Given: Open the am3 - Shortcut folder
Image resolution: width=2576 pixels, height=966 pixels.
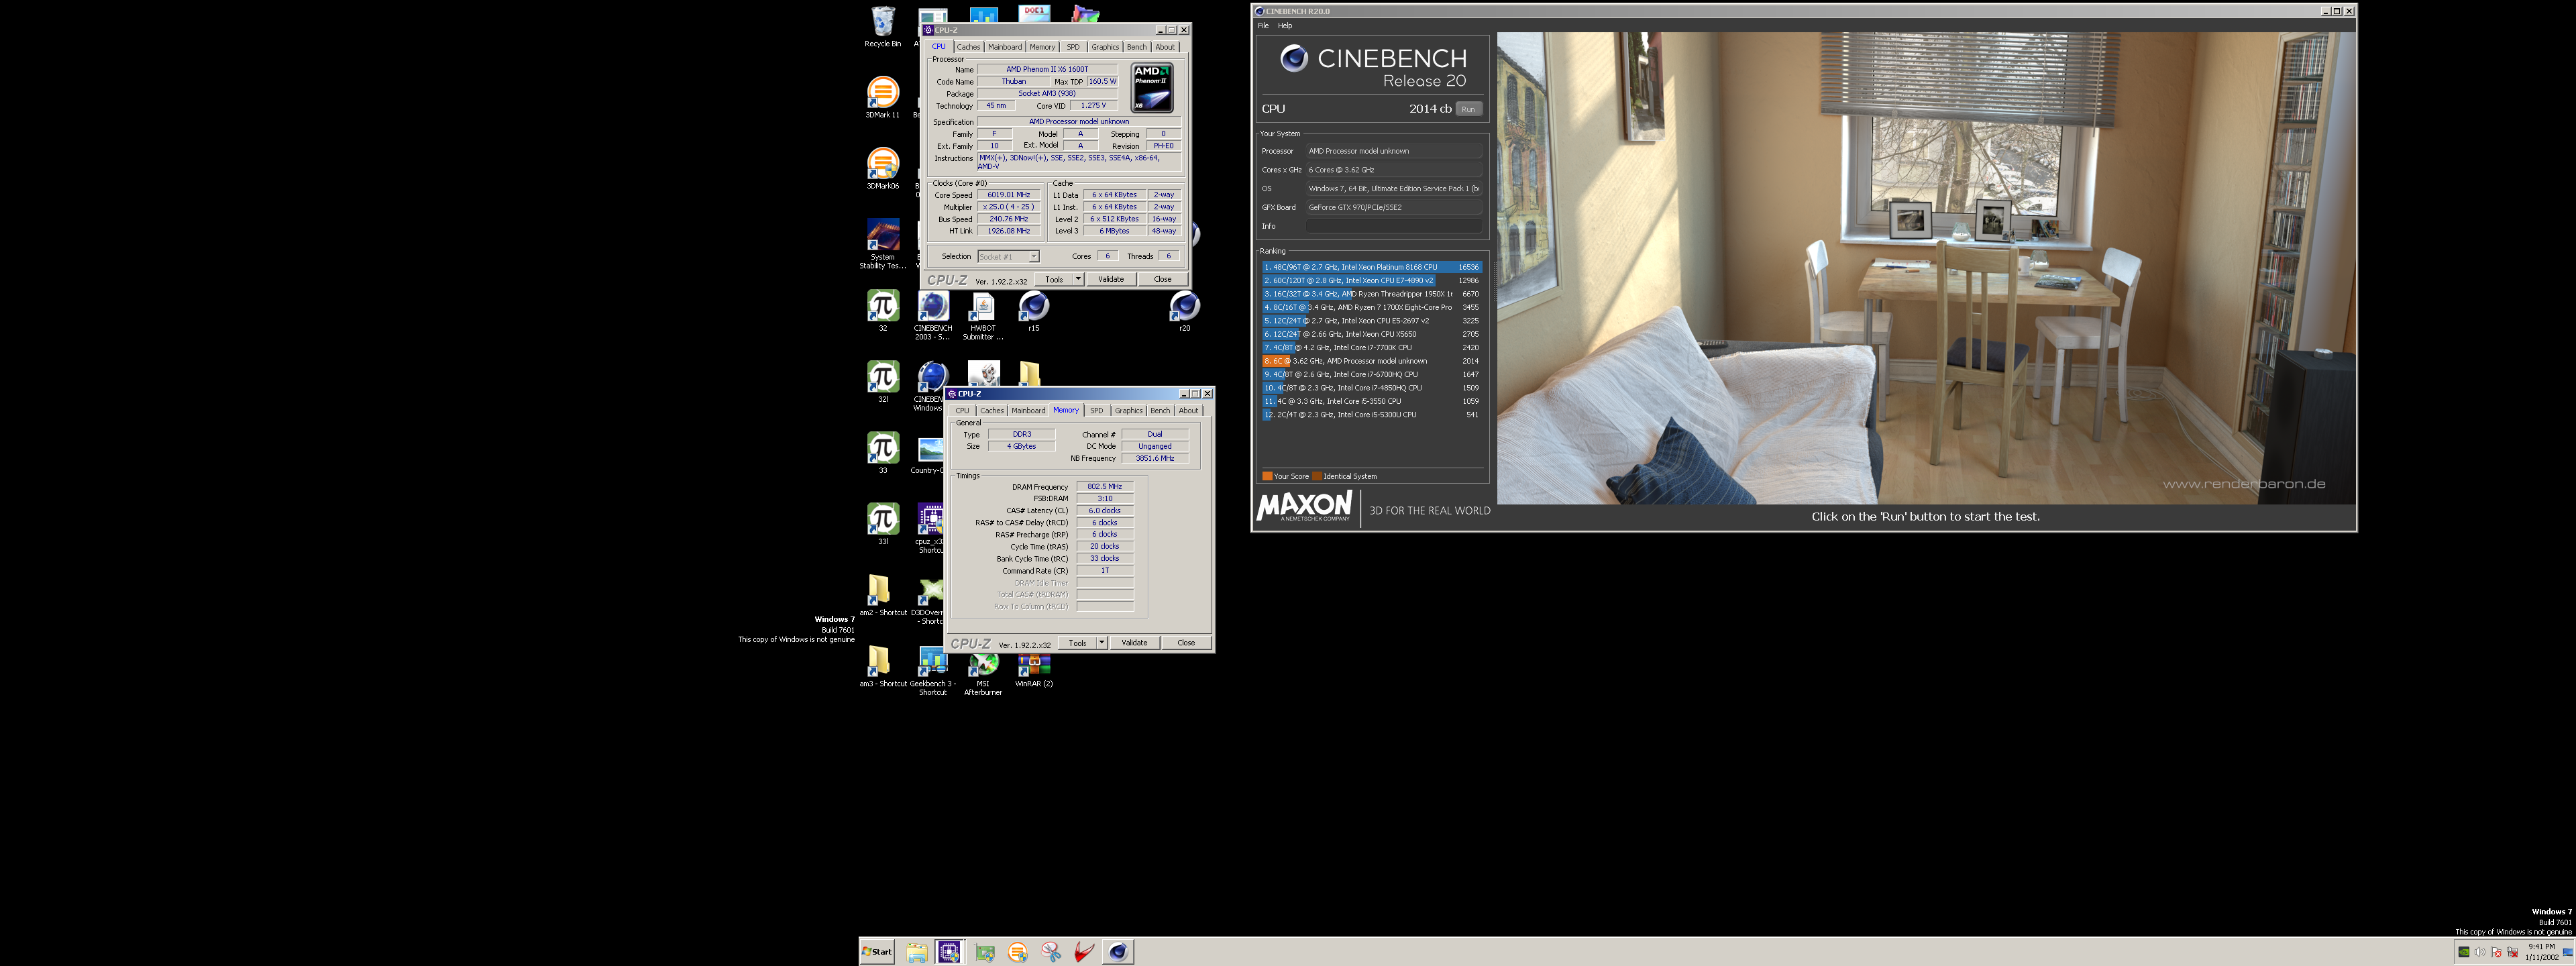Looking at the screenshot, I should pyautogui.click(x=882, y=665).
